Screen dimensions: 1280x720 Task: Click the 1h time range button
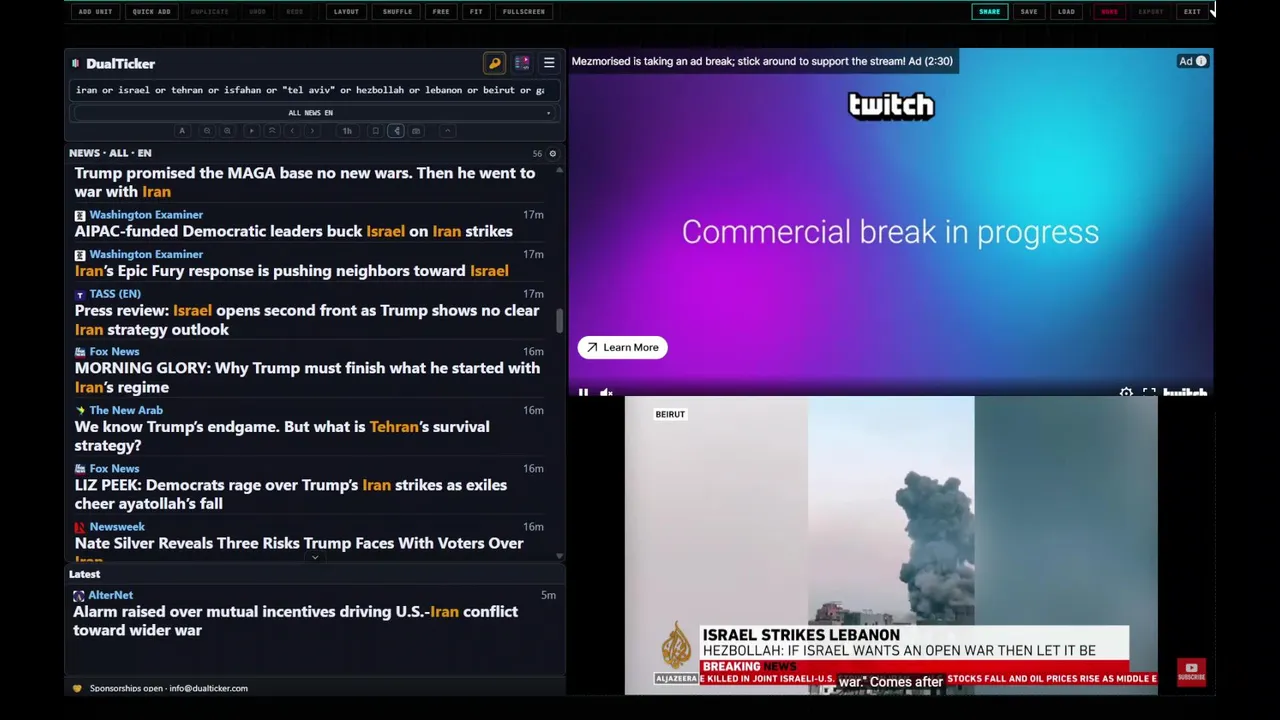pos(347,131)
